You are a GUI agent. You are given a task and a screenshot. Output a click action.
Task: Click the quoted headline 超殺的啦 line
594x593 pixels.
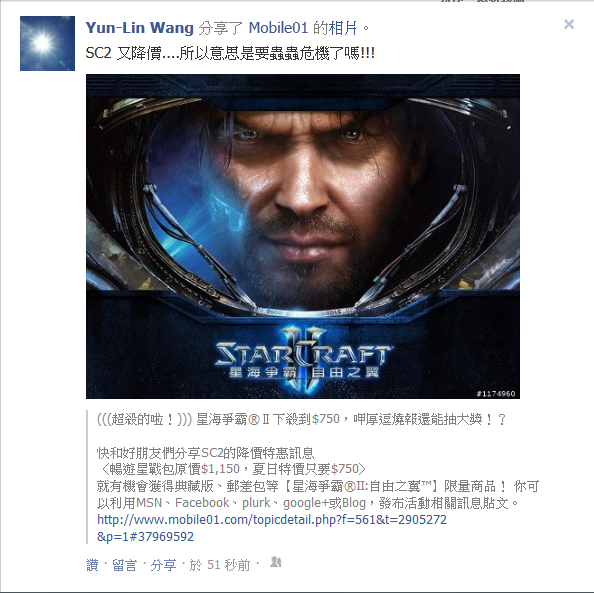point(302,419)
